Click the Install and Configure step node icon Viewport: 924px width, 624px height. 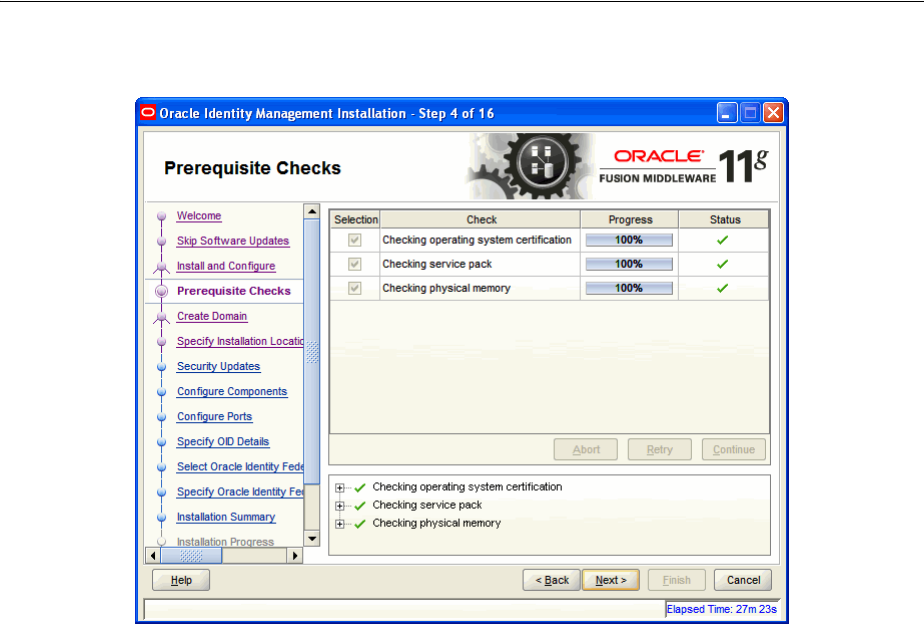tap(161, 268)
